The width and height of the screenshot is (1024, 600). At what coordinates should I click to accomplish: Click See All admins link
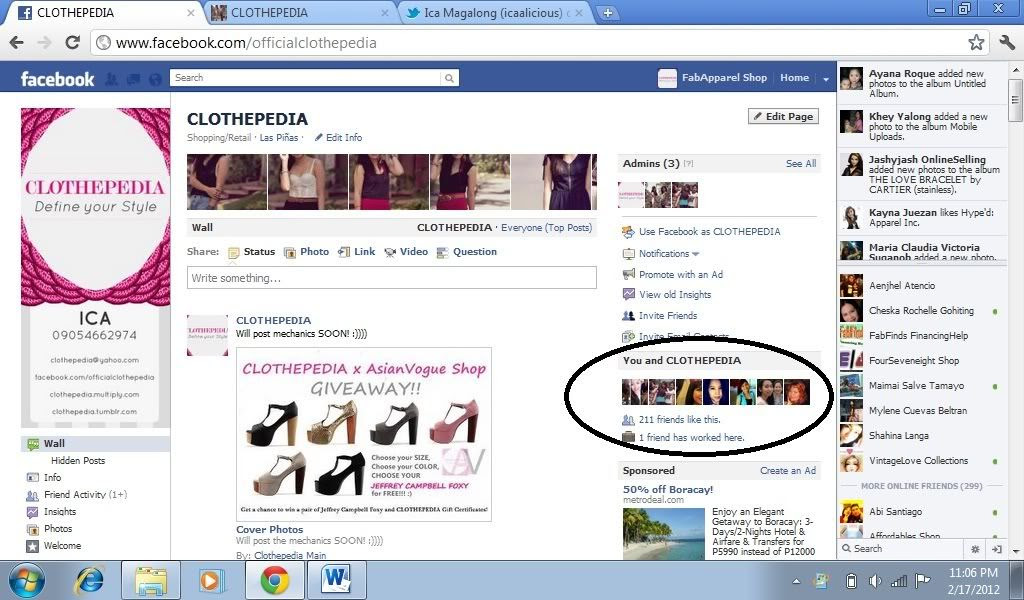click(x=801, y=164)
